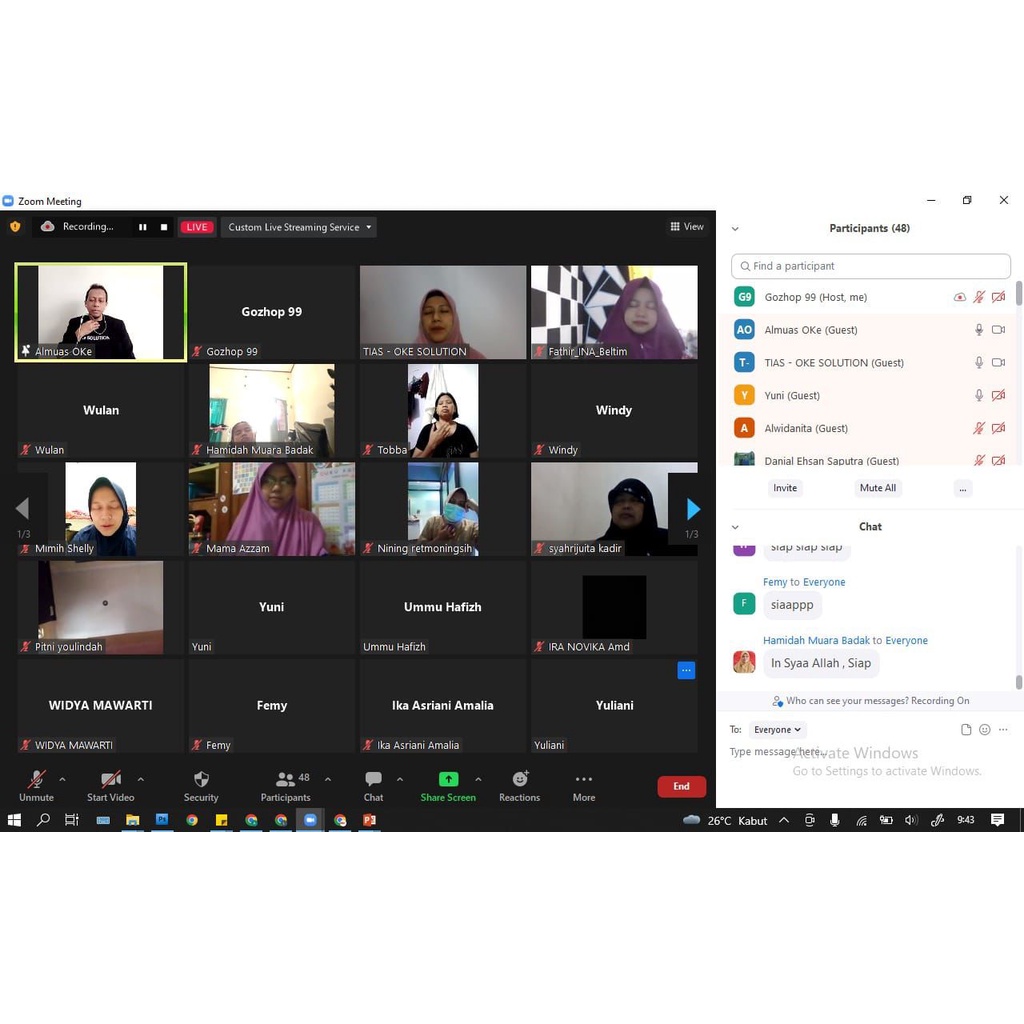Click the chat file attachment icon
1024x1024 pixels.
point(966,730)
